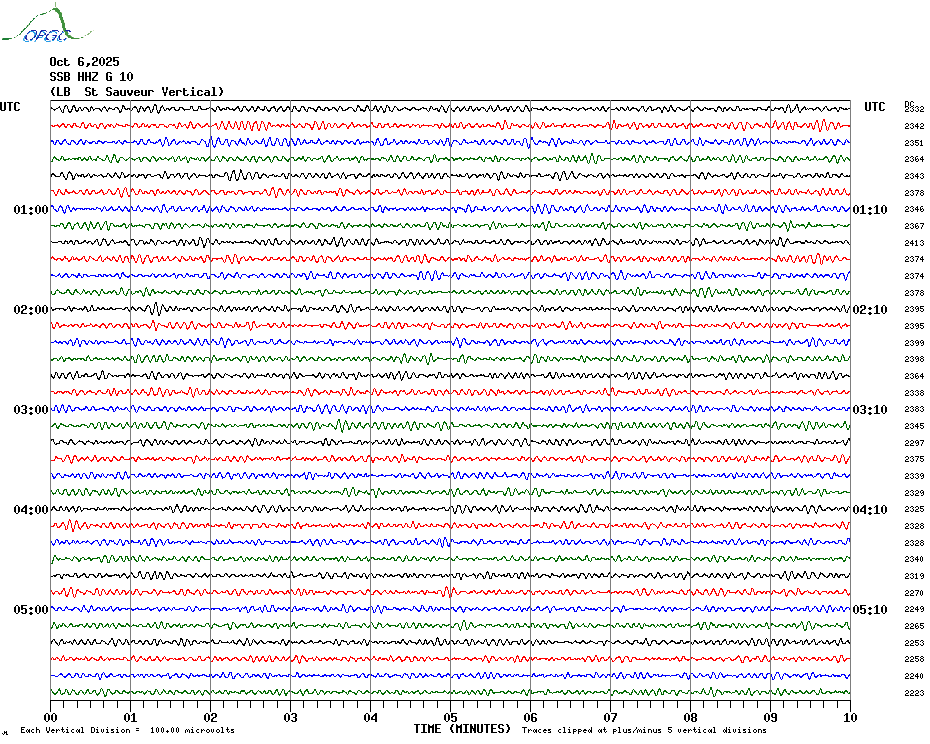The height and width of the screenshot is (744, 930).
Task: Click the '05:00' time label on left
Action: pyautogui.click(x=31, y=610)
